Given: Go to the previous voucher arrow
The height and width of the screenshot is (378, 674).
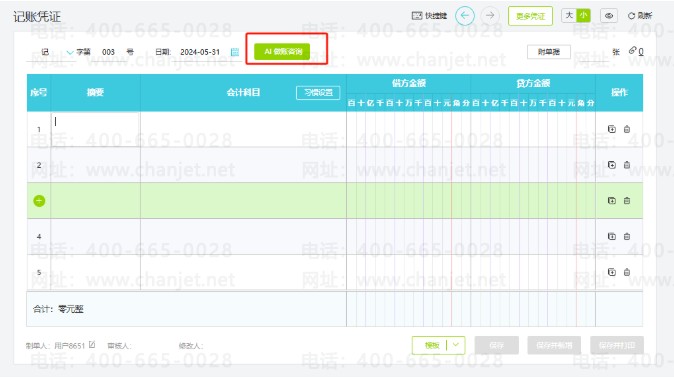Looking at the screenshot, I should pyautogui.click(x=465, y=16).
